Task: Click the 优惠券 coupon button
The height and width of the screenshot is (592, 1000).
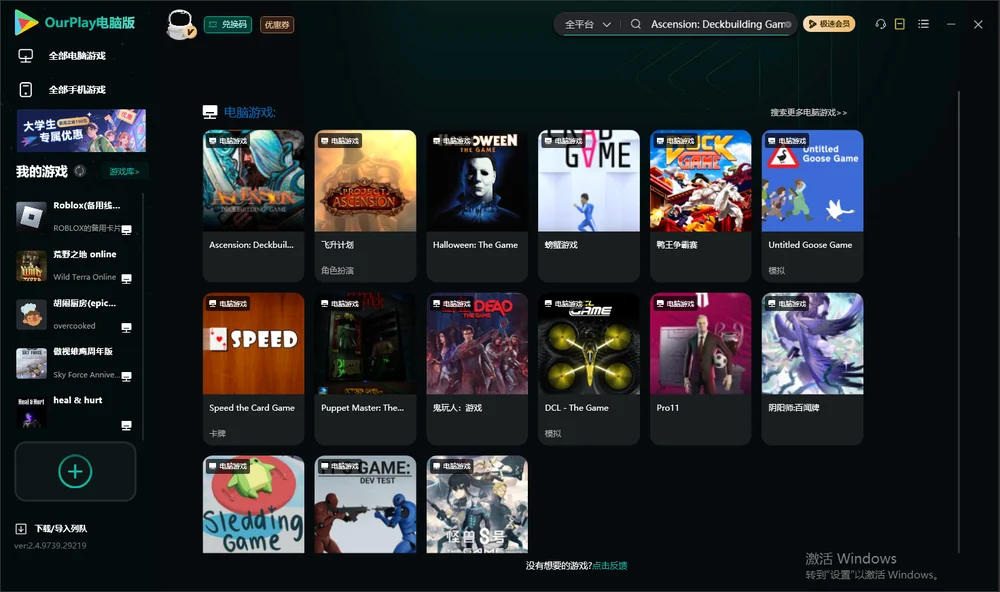Action: tap(277, 25)
